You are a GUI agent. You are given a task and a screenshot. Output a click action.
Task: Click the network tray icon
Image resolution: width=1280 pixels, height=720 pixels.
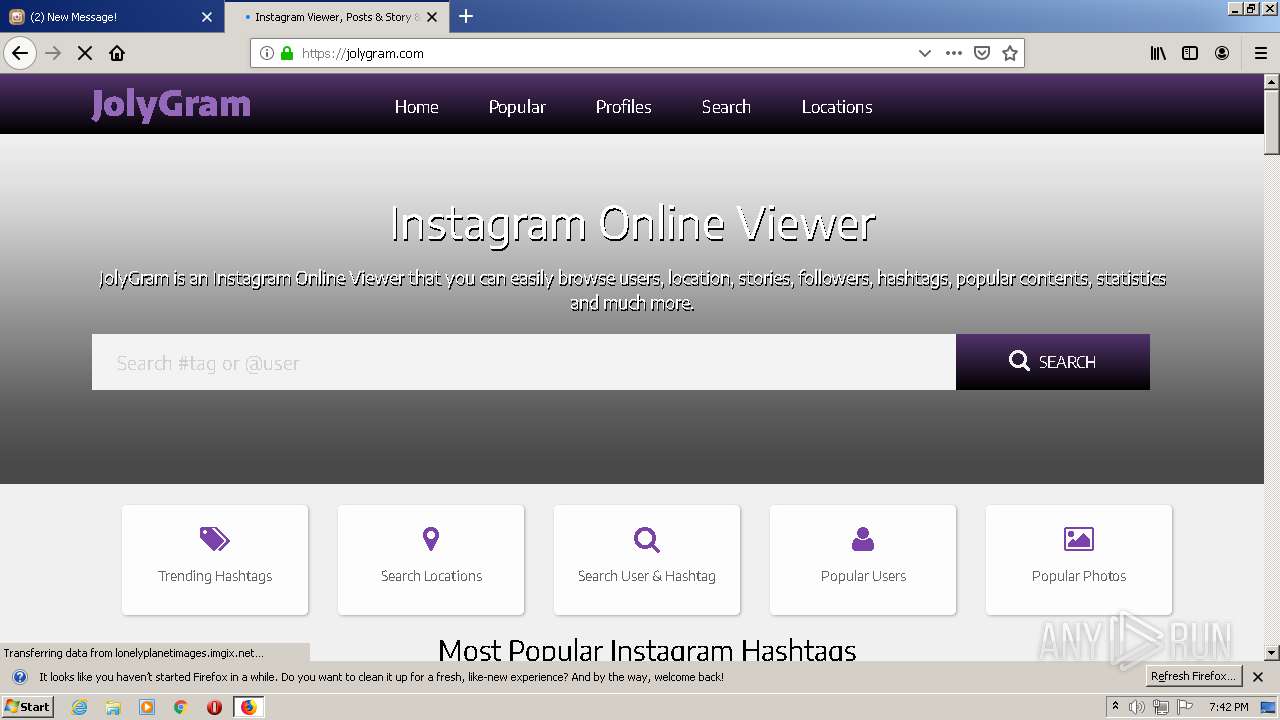[x=1160, y=707]
